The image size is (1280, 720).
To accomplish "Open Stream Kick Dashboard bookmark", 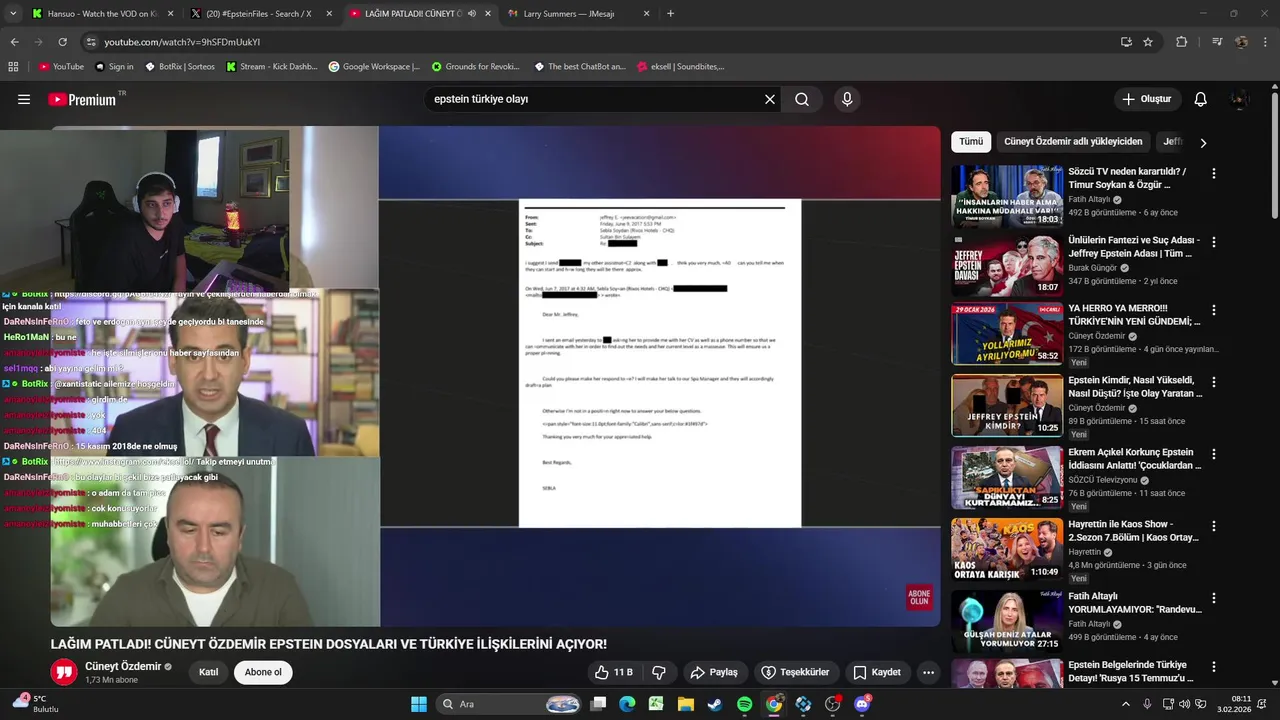I will 272,67.
